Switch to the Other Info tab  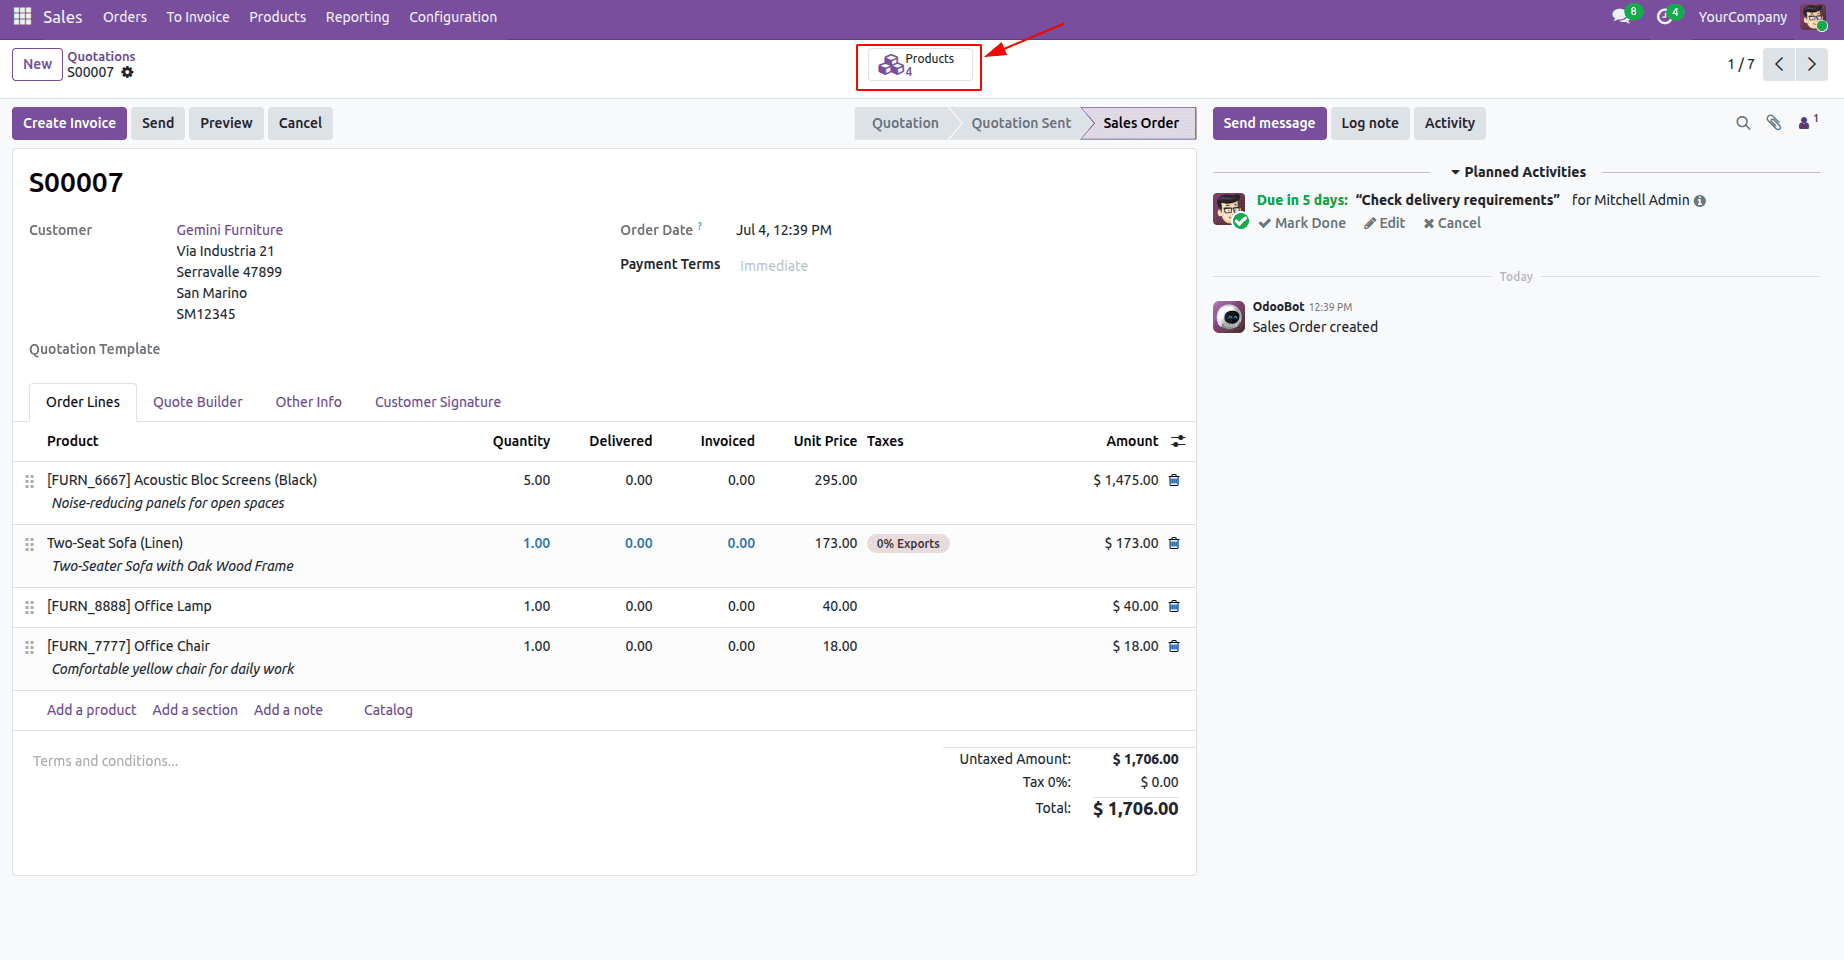(x=309, y=402)
